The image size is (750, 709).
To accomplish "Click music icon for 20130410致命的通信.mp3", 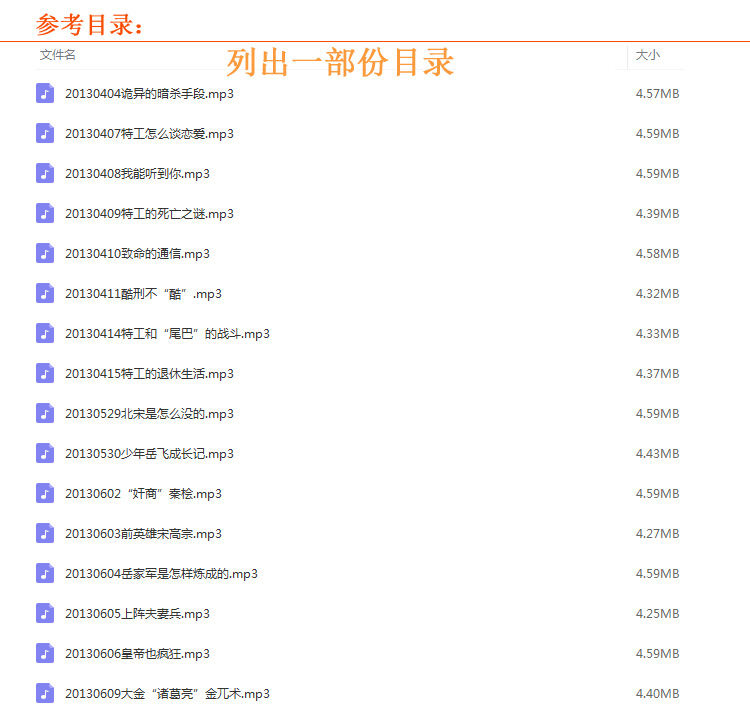I will click(x=45, y=253).
